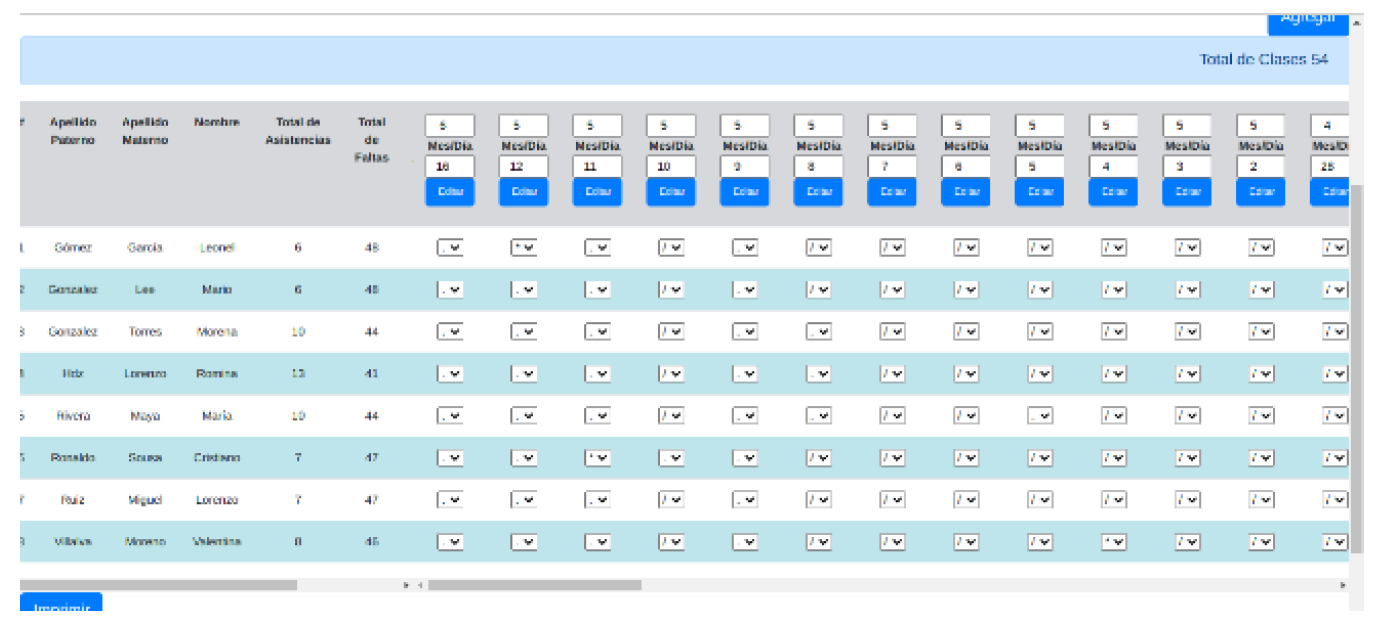Click Editar button for day 9 column

(745, 192)
